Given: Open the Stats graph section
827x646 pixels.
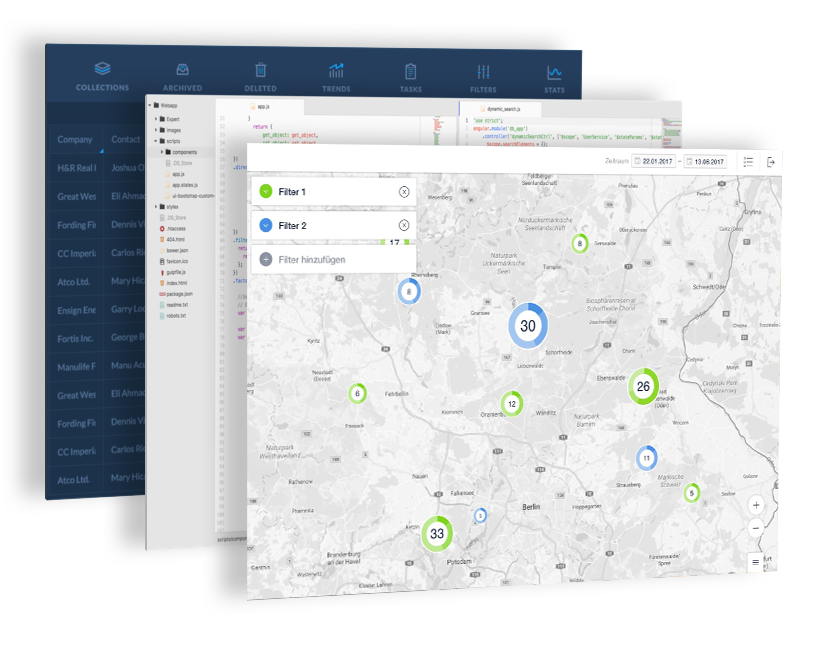Looking at the screenshot, I should [554, 76].
